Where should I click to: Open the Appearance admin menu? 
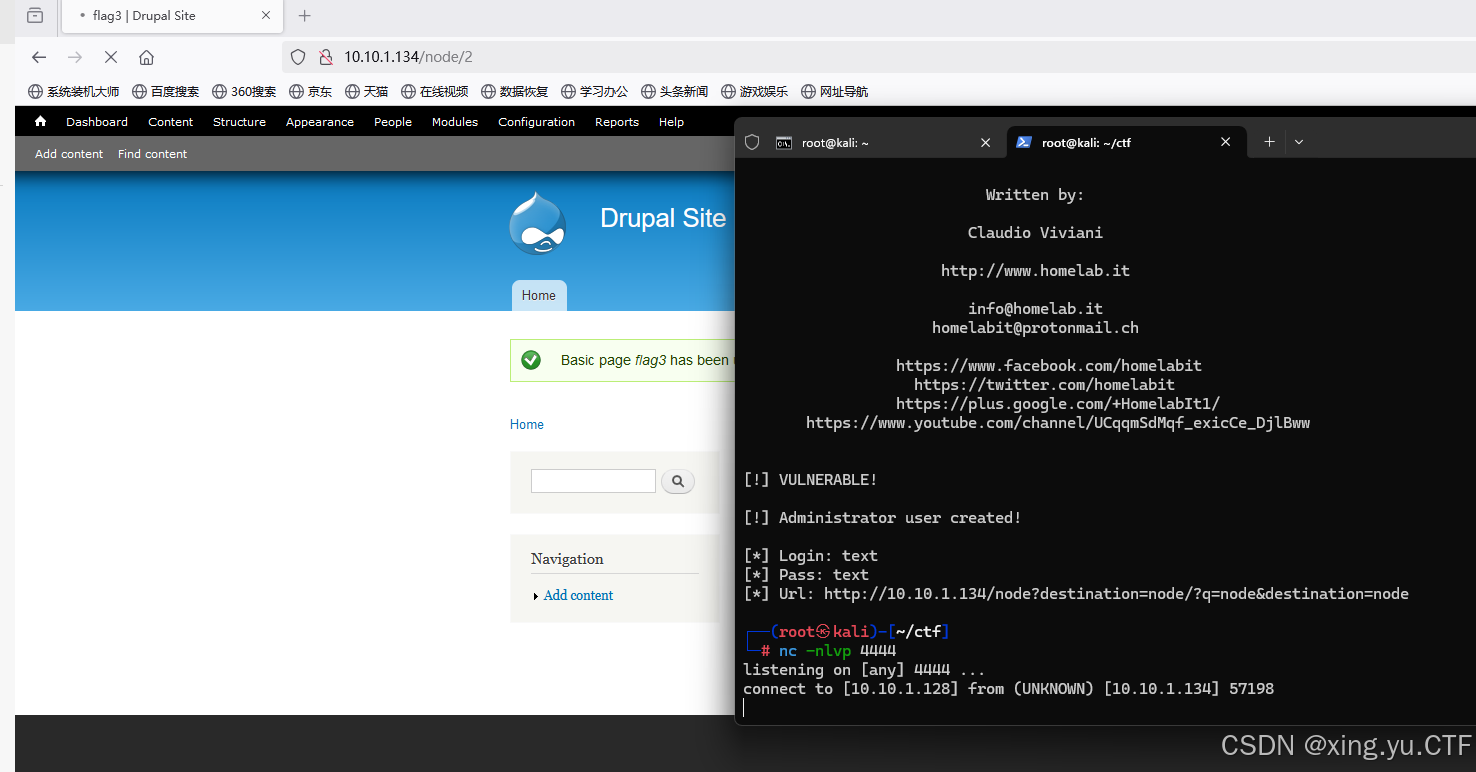[320, 122]
